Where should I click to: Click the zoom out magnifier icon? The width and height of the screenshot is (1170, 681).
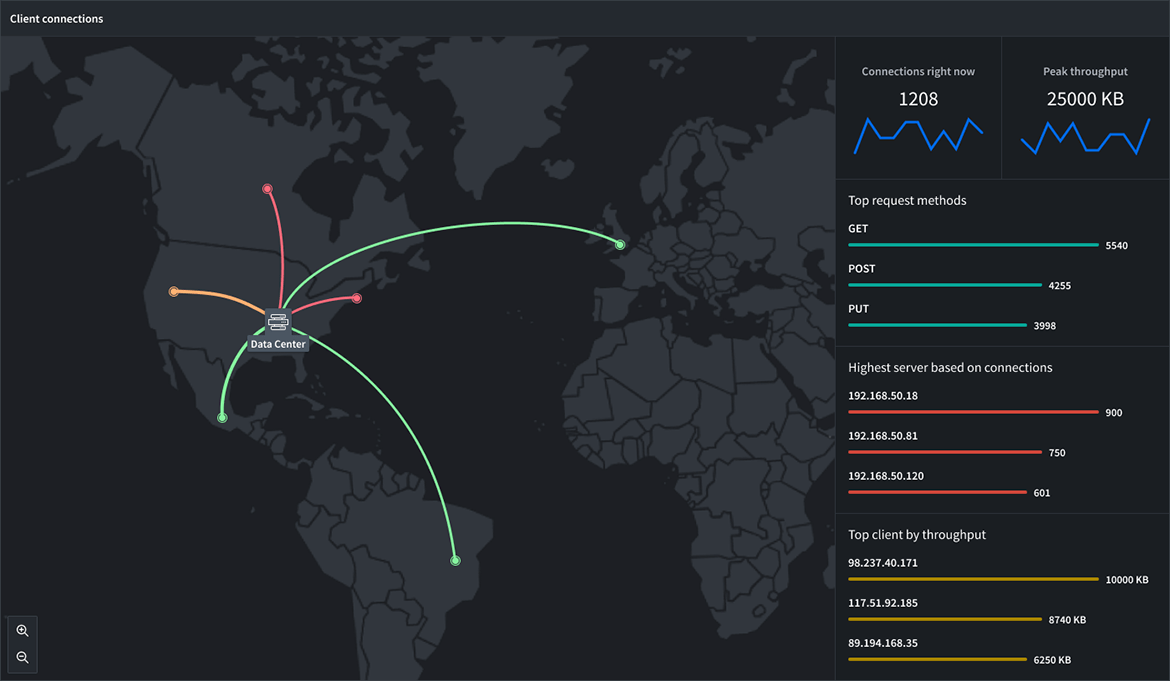22,658
